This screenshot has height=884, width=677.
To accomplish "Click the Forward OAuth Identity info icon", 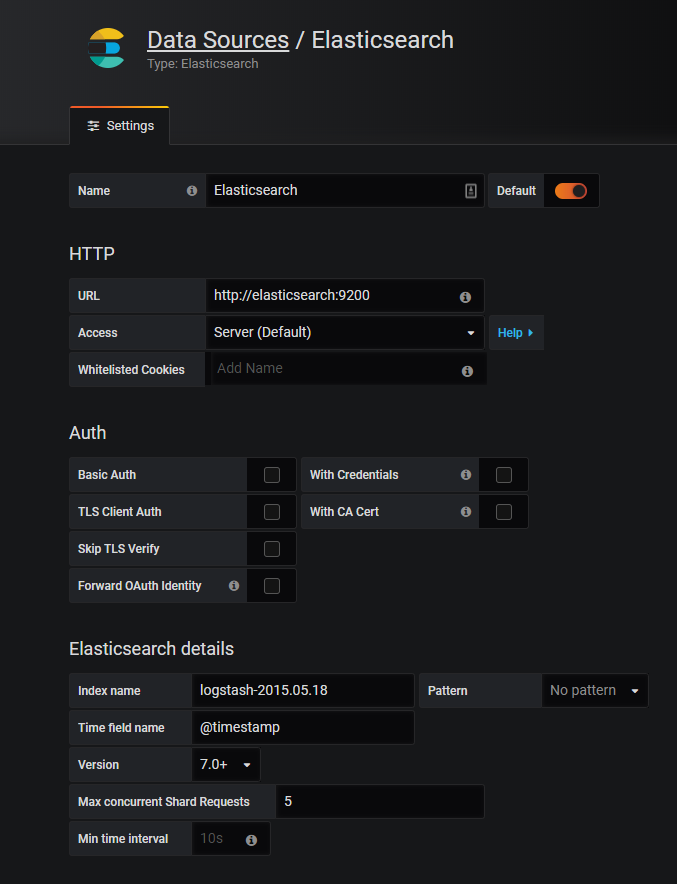I will pyautogui.click(x=234, y=586).
